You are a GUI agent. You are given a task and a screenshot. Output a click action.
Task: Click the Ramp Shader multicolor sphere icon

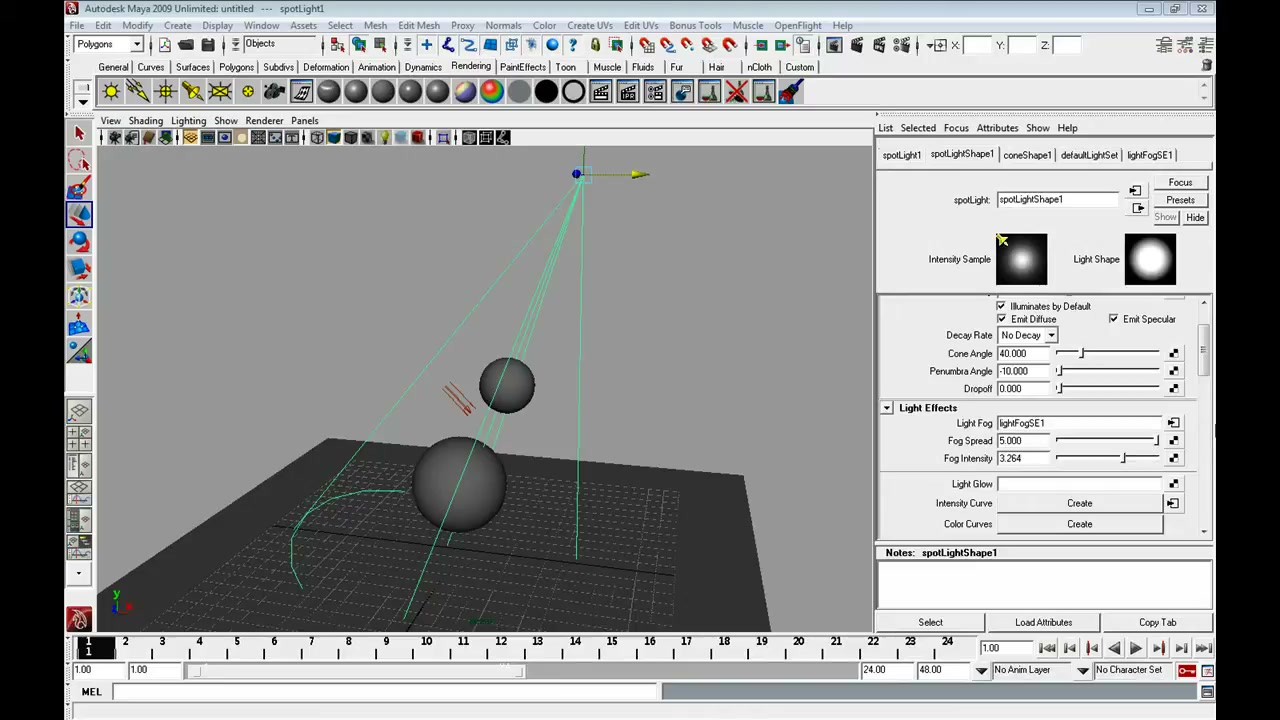pos(492,93)
